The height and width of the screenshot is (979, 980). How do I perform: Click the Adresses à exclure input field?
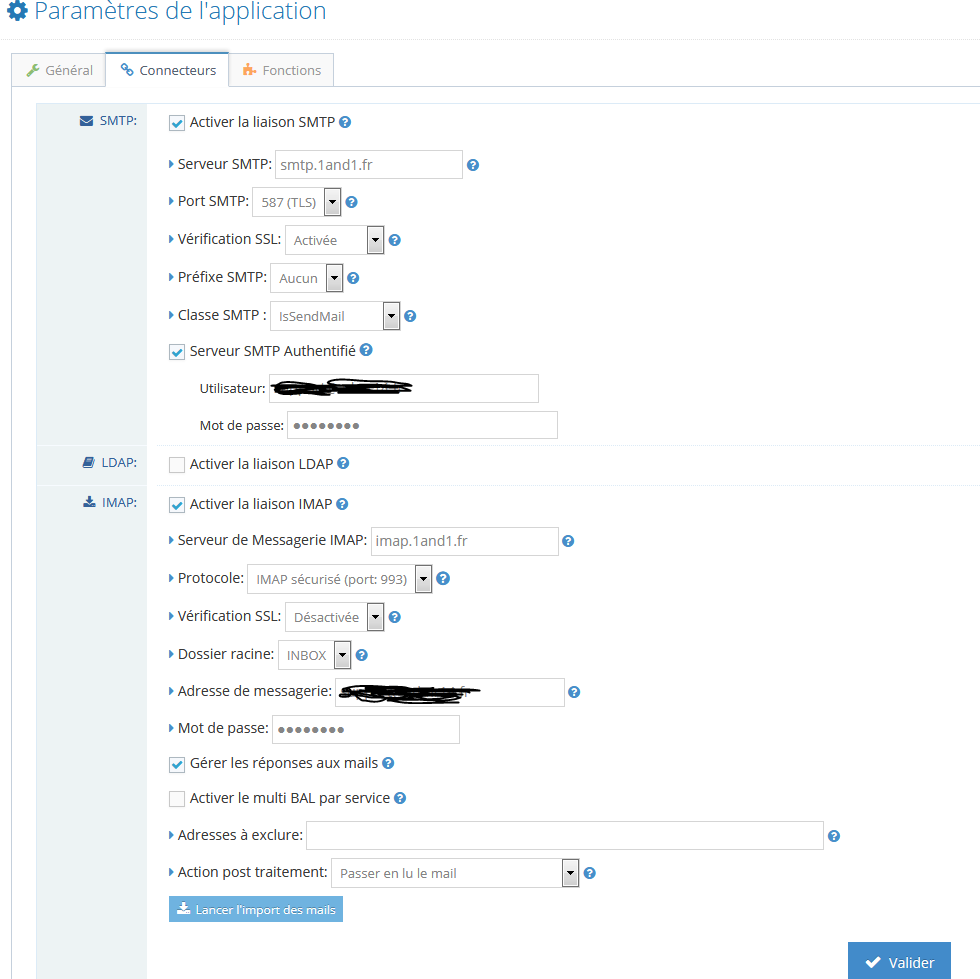click(x=564, y=836)
